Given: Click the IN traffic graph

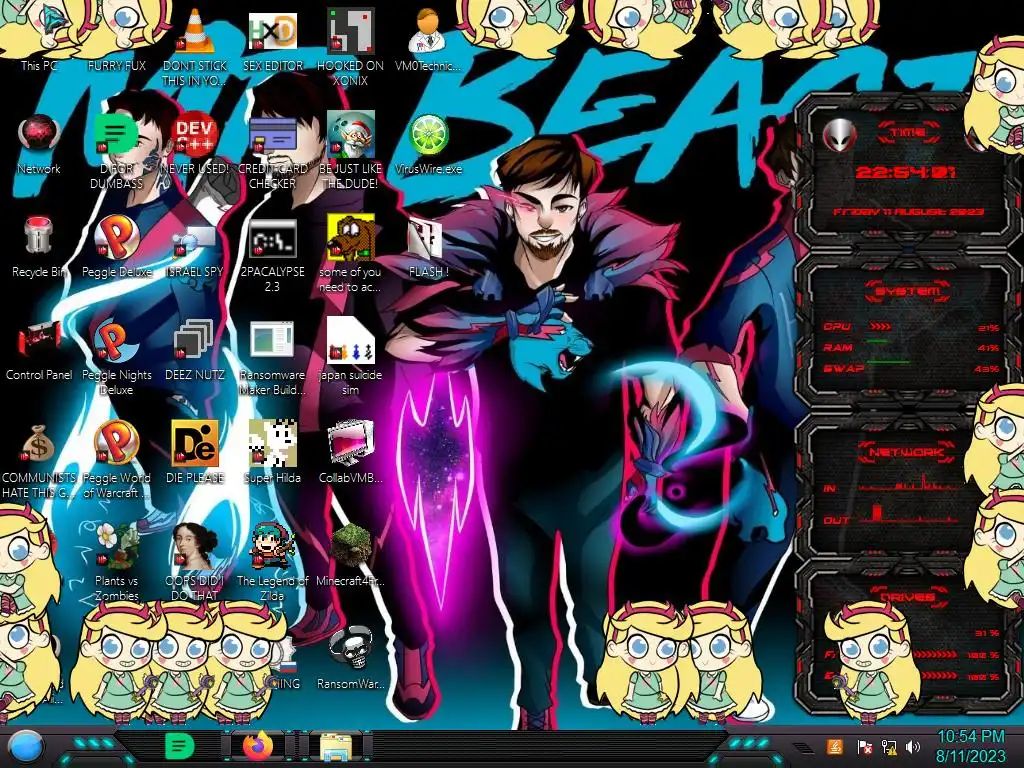Looking at the screenshot, I should point(909,483).
